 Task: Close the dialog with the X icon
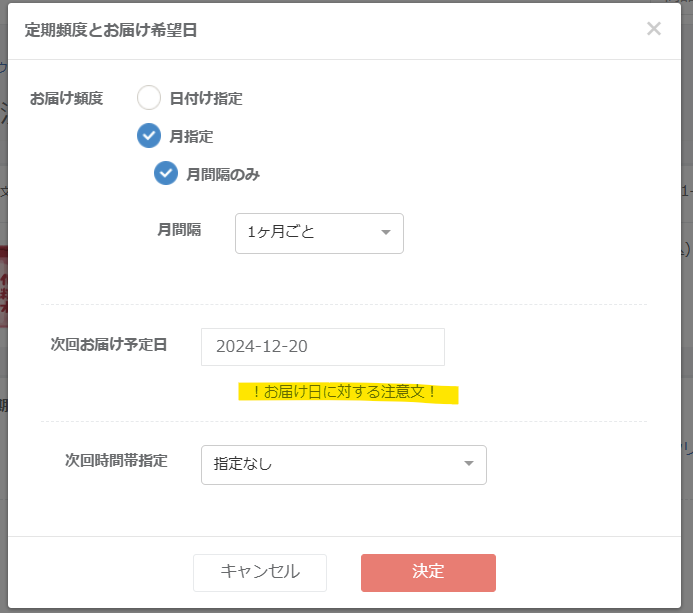pyautogui.click(x=654, y=29)
